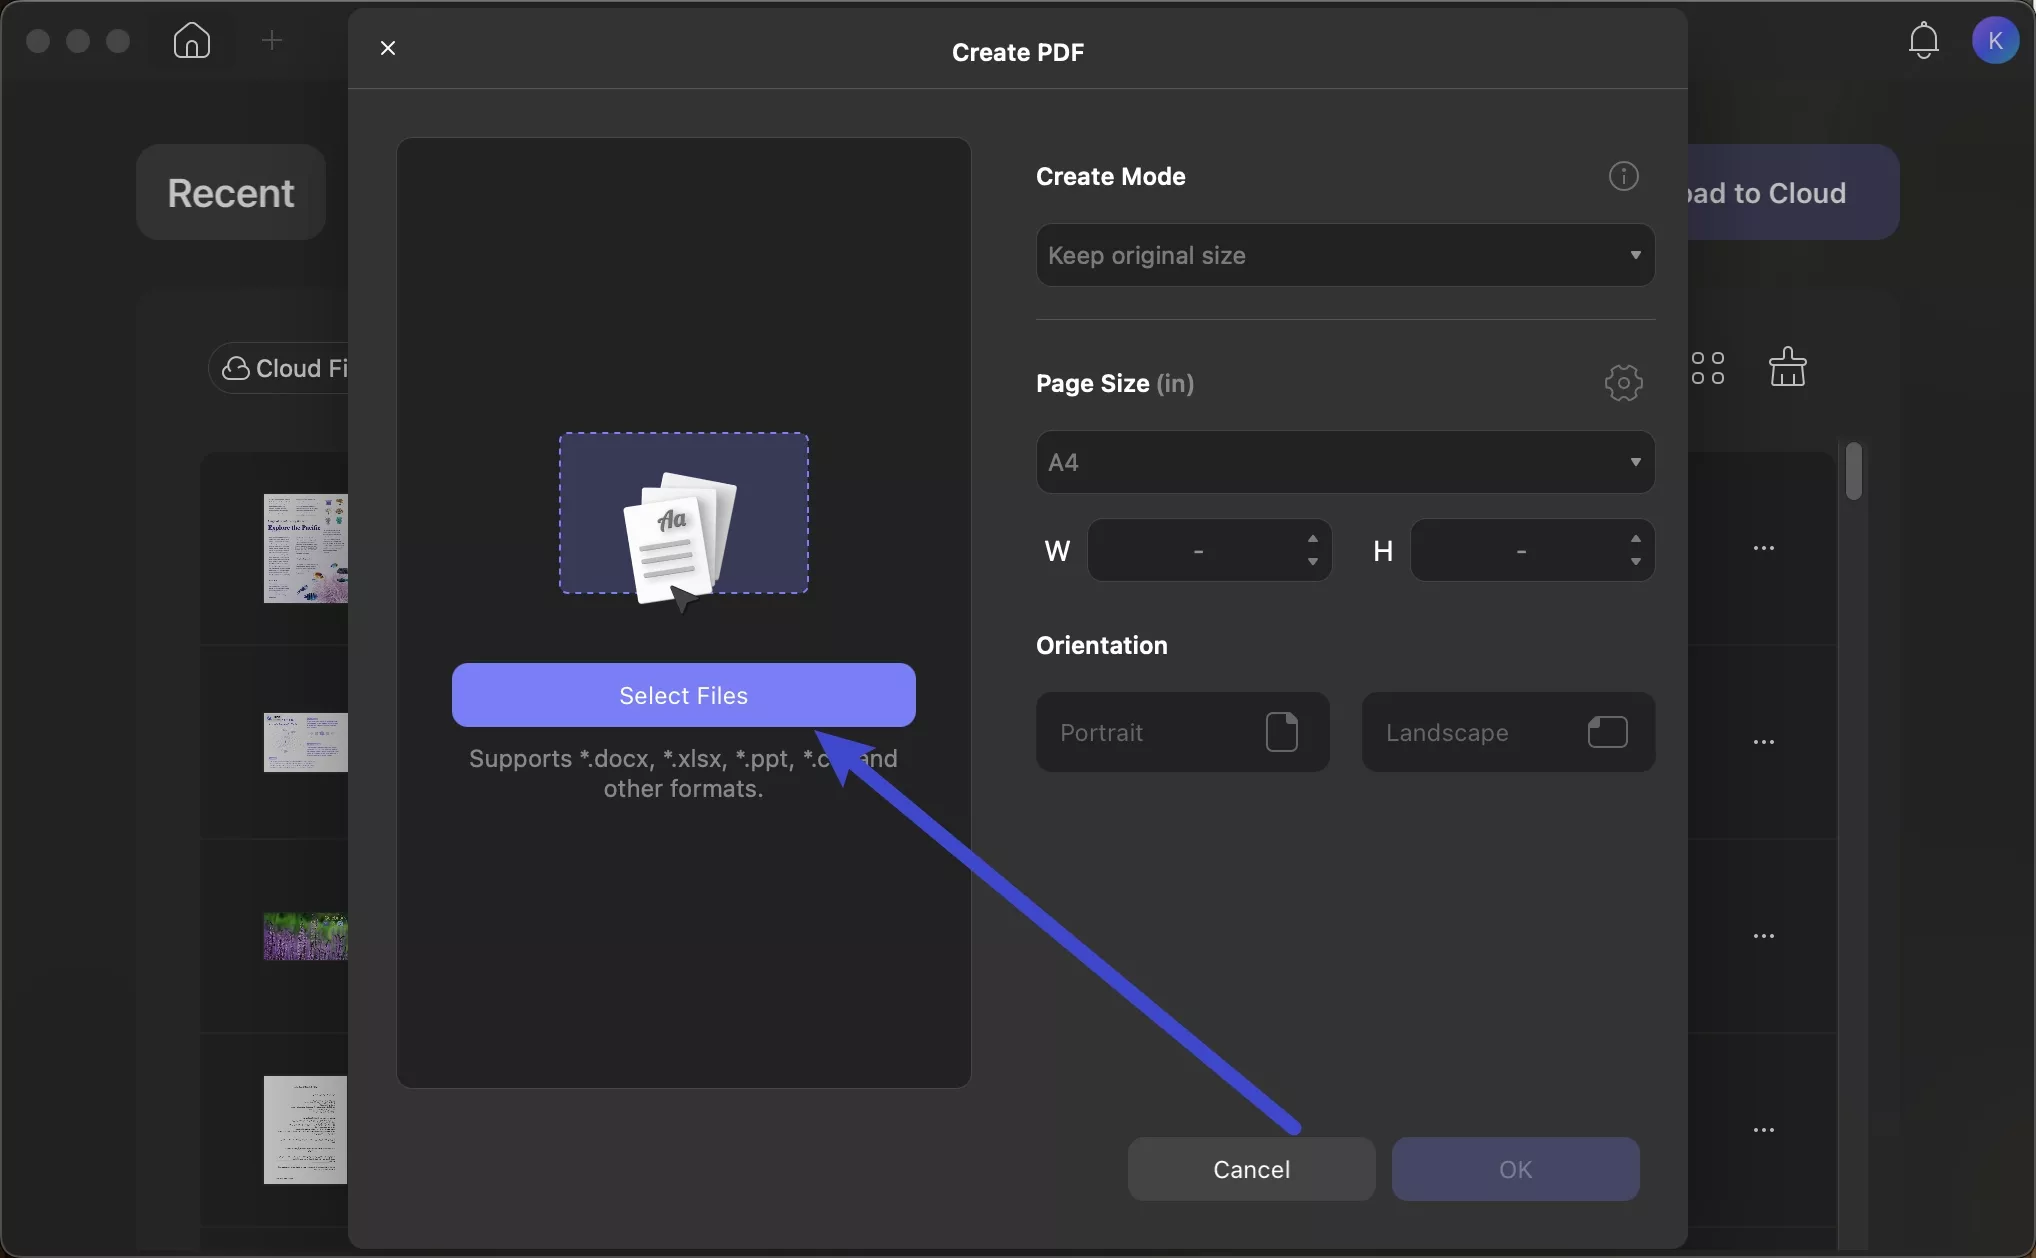Screen dimensions: 2036x1258
Task: Expand the more options menu beside Portrait row
Action: click(1764, 742)
